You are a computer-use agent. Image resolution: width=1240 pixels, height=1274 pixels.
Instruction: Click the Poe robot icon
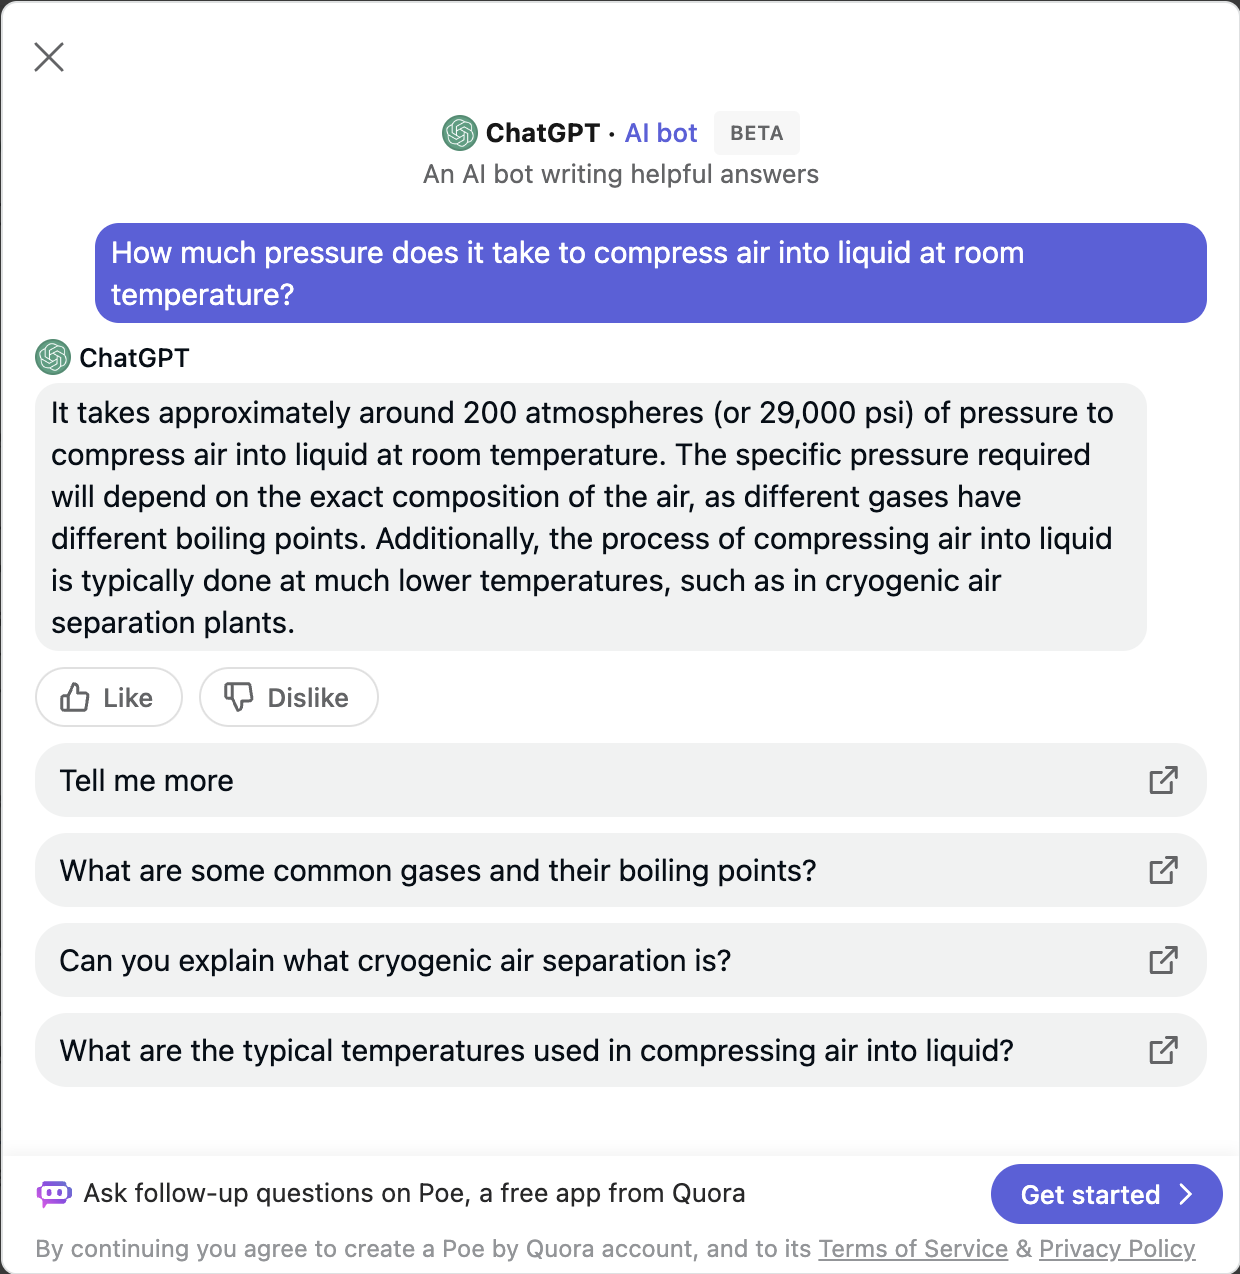coord(54,1193)
